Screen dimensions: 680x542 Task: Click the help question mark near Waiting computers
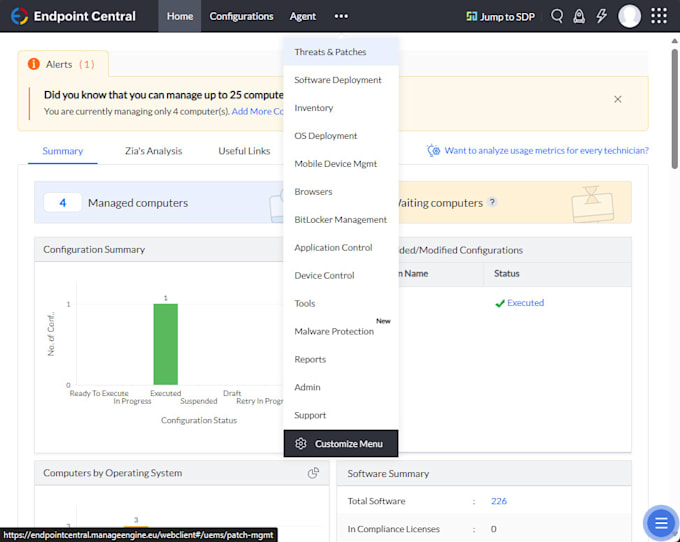[492, 202]
